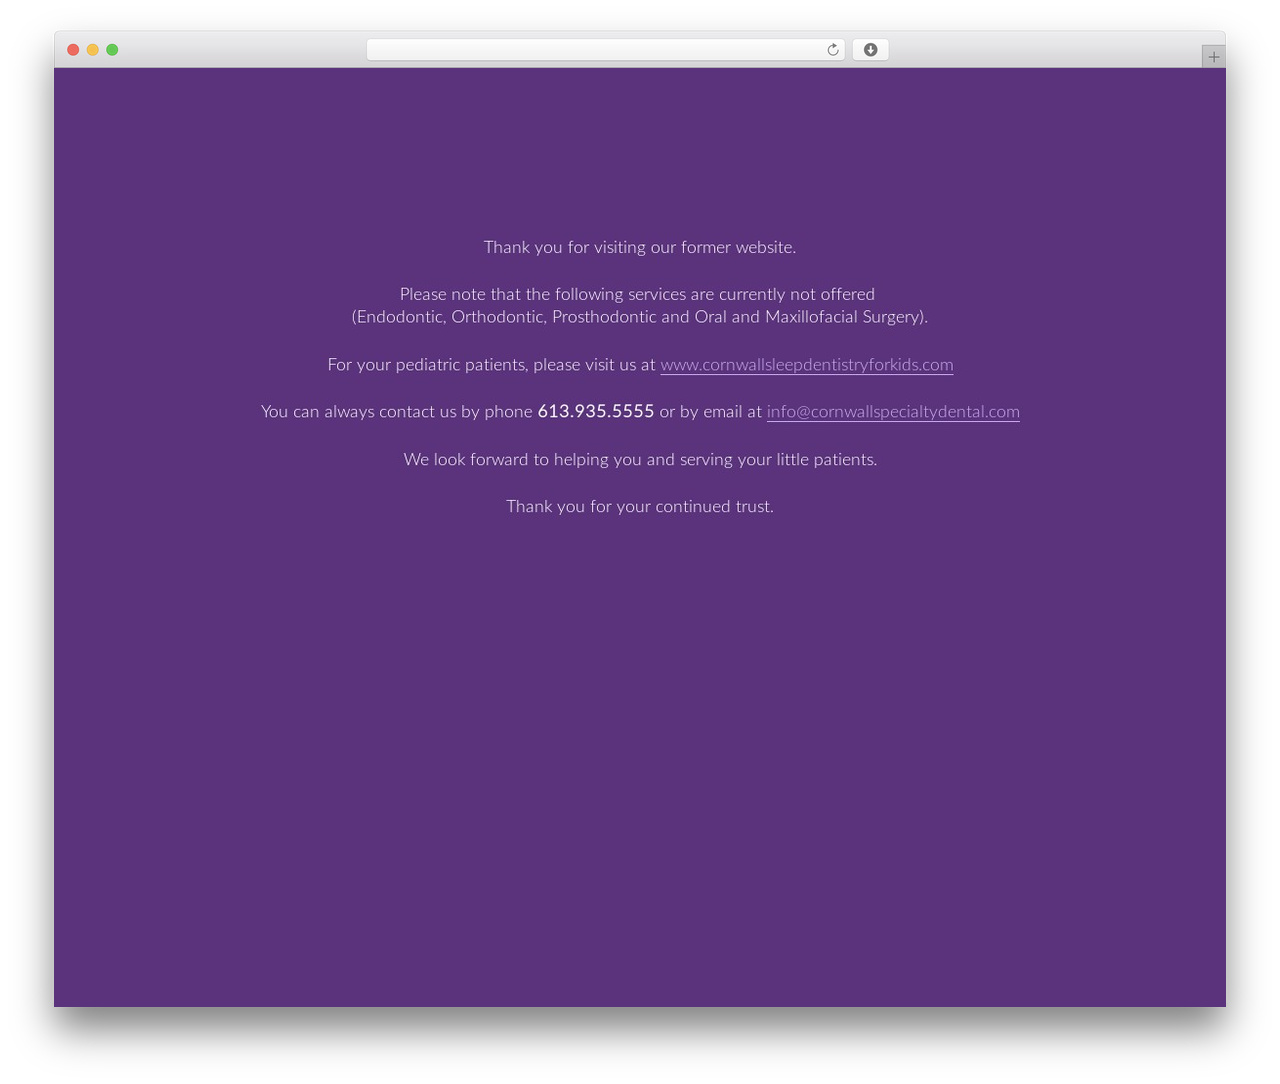Viewport: 1280px width, 1084px height.
Task: Click 'You can always contact us by phone' text
Action: coord(397,412)
